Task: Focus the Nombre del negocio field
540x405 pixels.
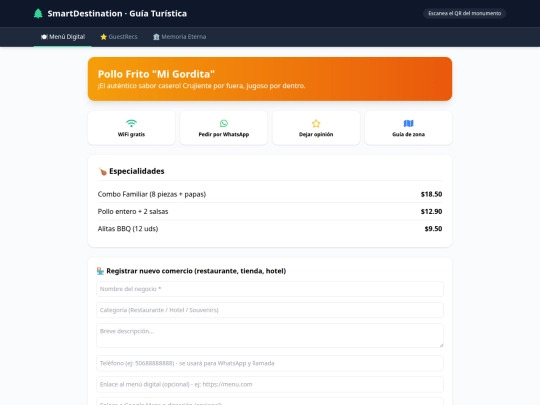Action: tap(270, 289)
